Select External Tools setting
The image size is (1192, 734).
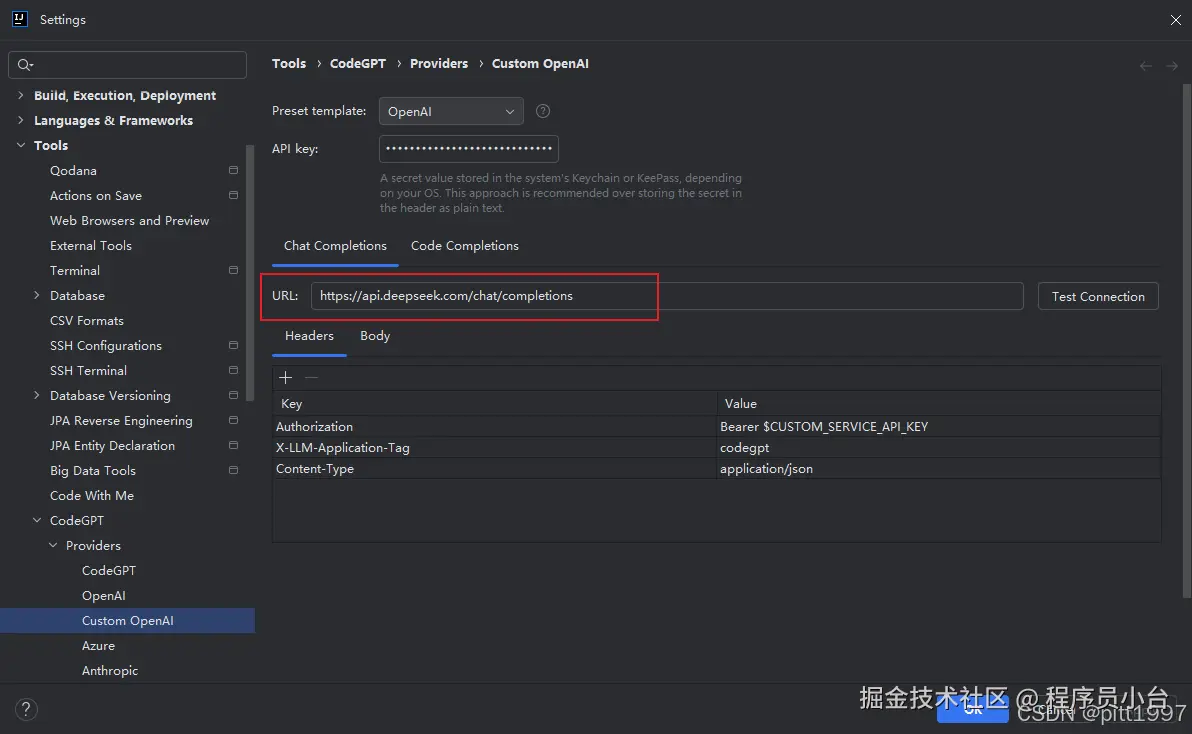click(x=90, y=245)
